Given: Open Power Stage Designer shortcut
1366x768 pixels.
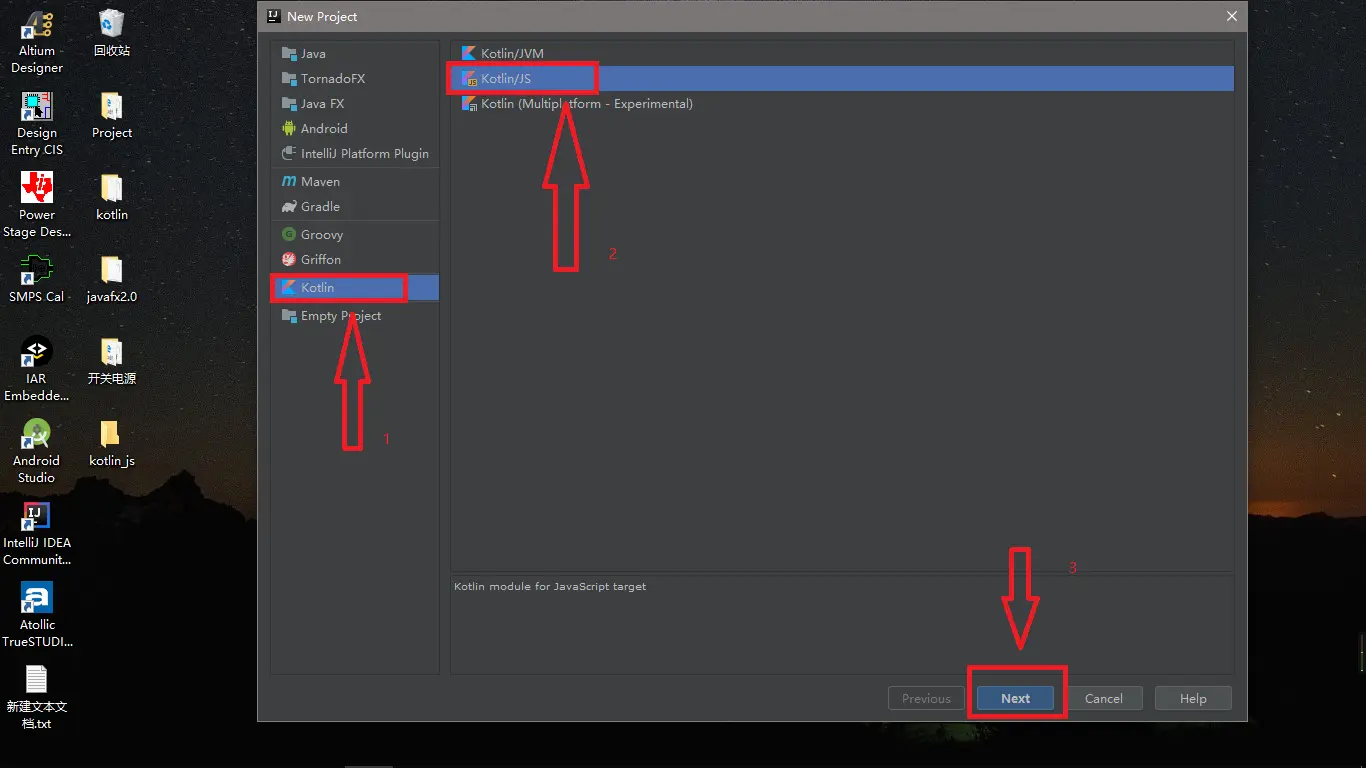Looking at the screenshot, I should click(x=37, y=206).
